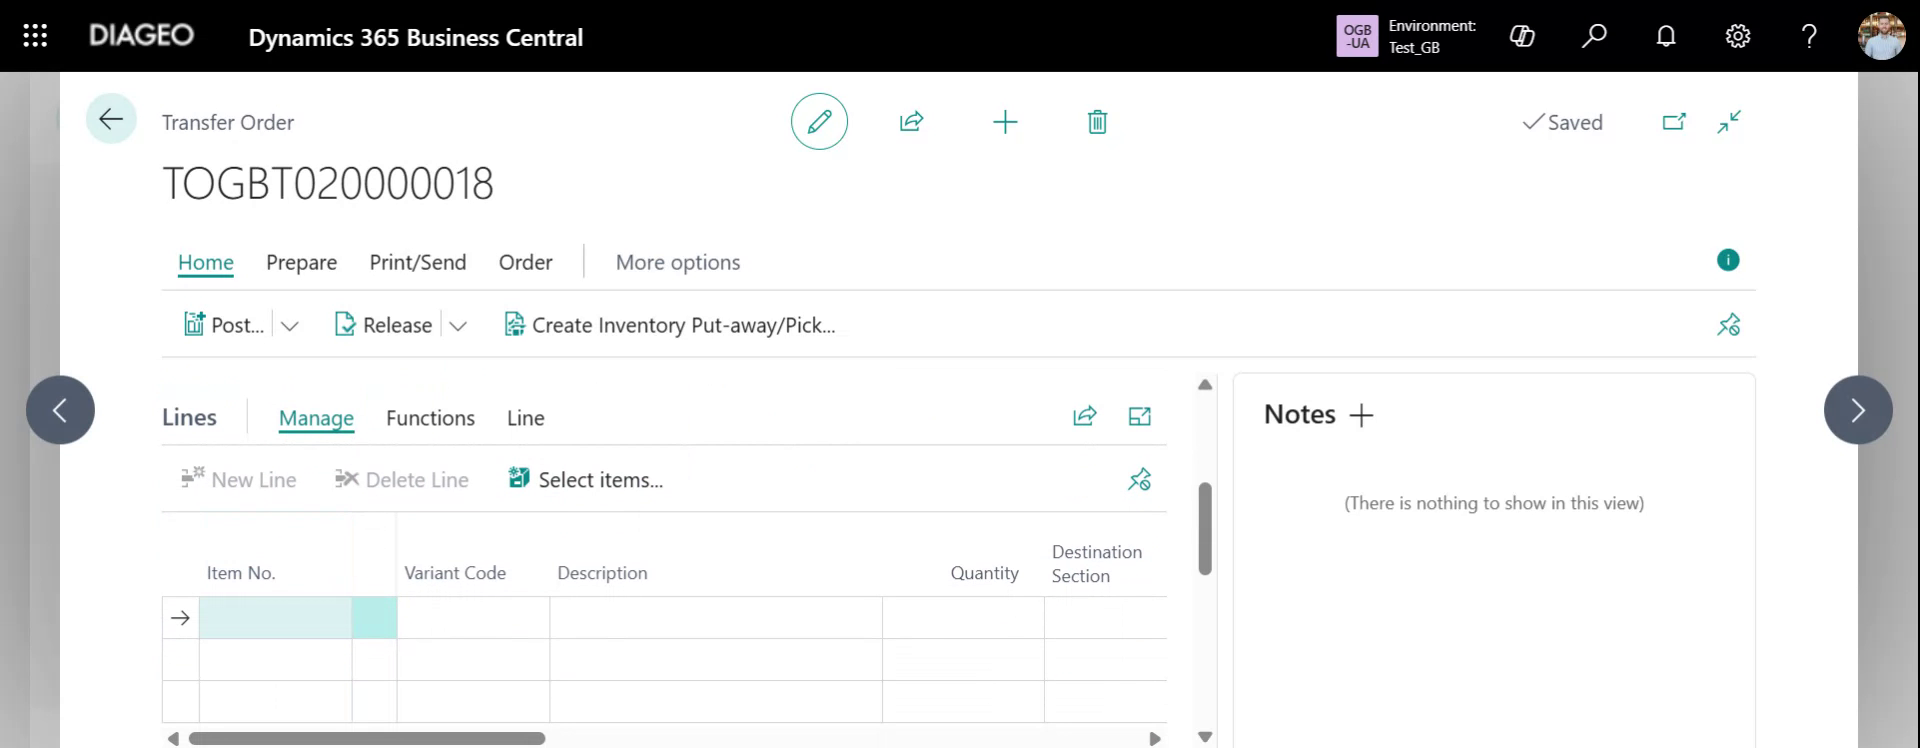The height and width of the screenshot is (748, 1920).
Task: Pin the Lines toolbar
Action: [1139, 480]
